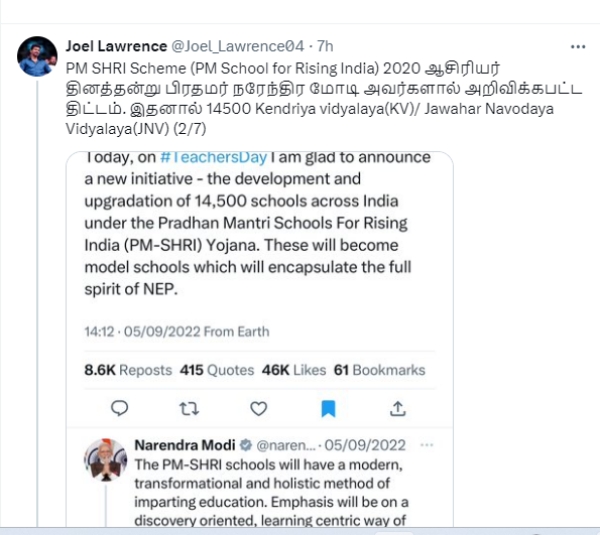This screenshot has height=535, width=600.
Task: Like the tweet with the heart icon
Action: click(x=259, y=409)
